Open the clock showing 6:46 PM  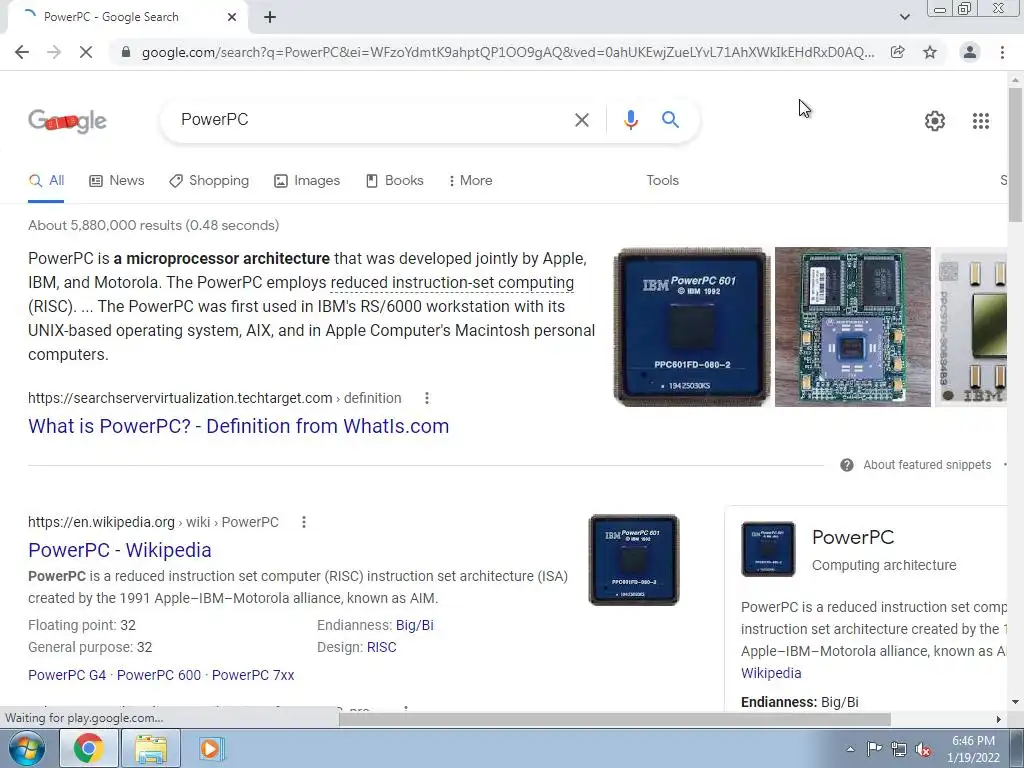[973, 749]
